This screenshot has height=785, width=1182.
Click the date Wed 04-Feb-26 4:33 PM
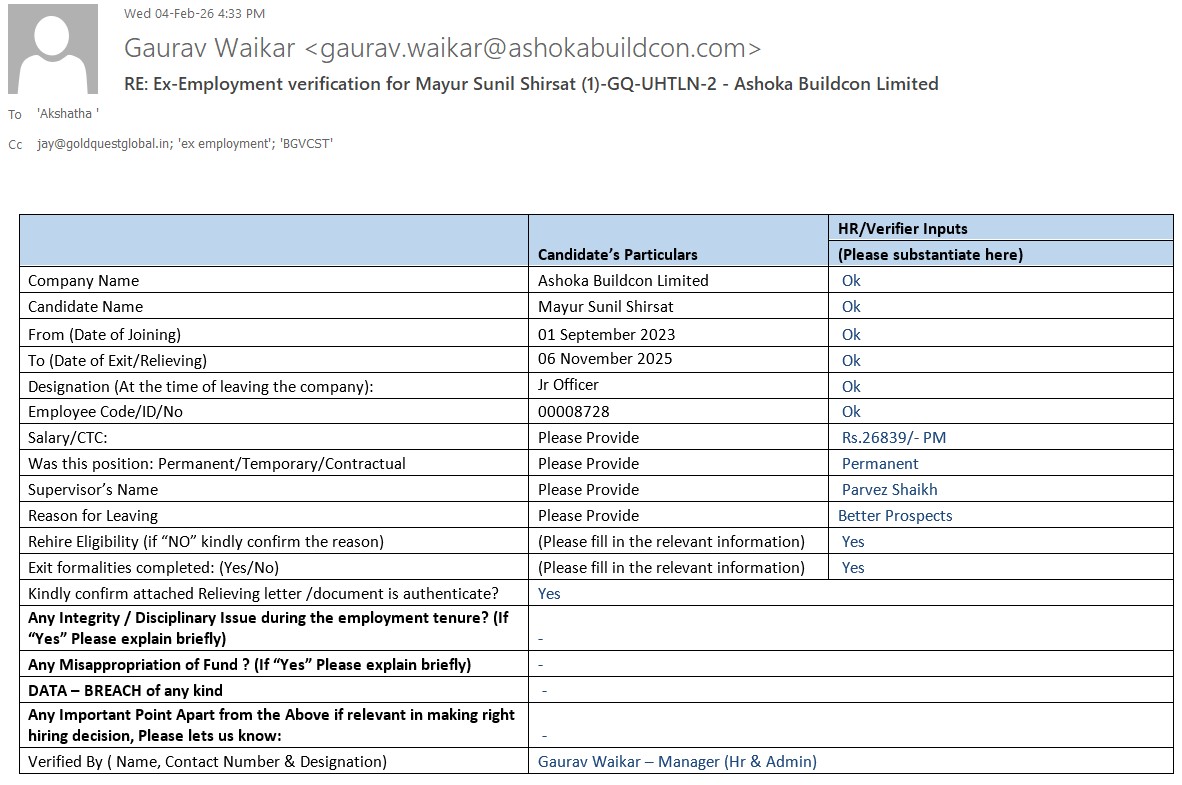tap(194, 13)
